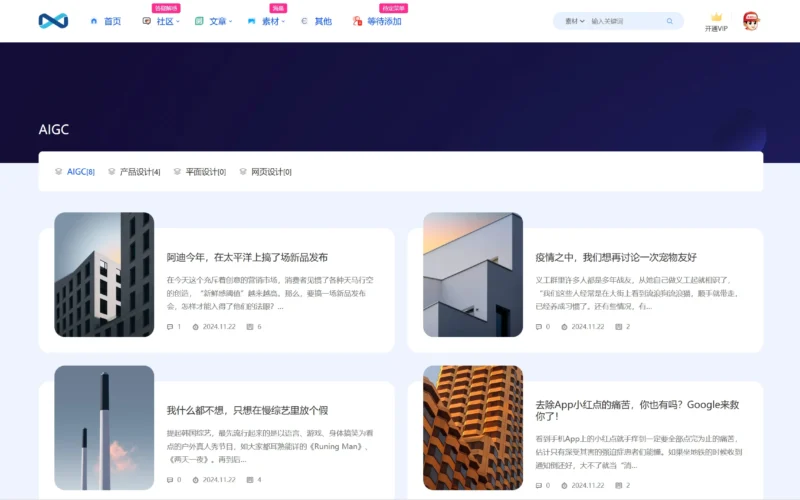The width and height of the screenshot is (800, 500).
Task: Click the date clock icon on 我什么都不想 article
Action: coord(195,479)
